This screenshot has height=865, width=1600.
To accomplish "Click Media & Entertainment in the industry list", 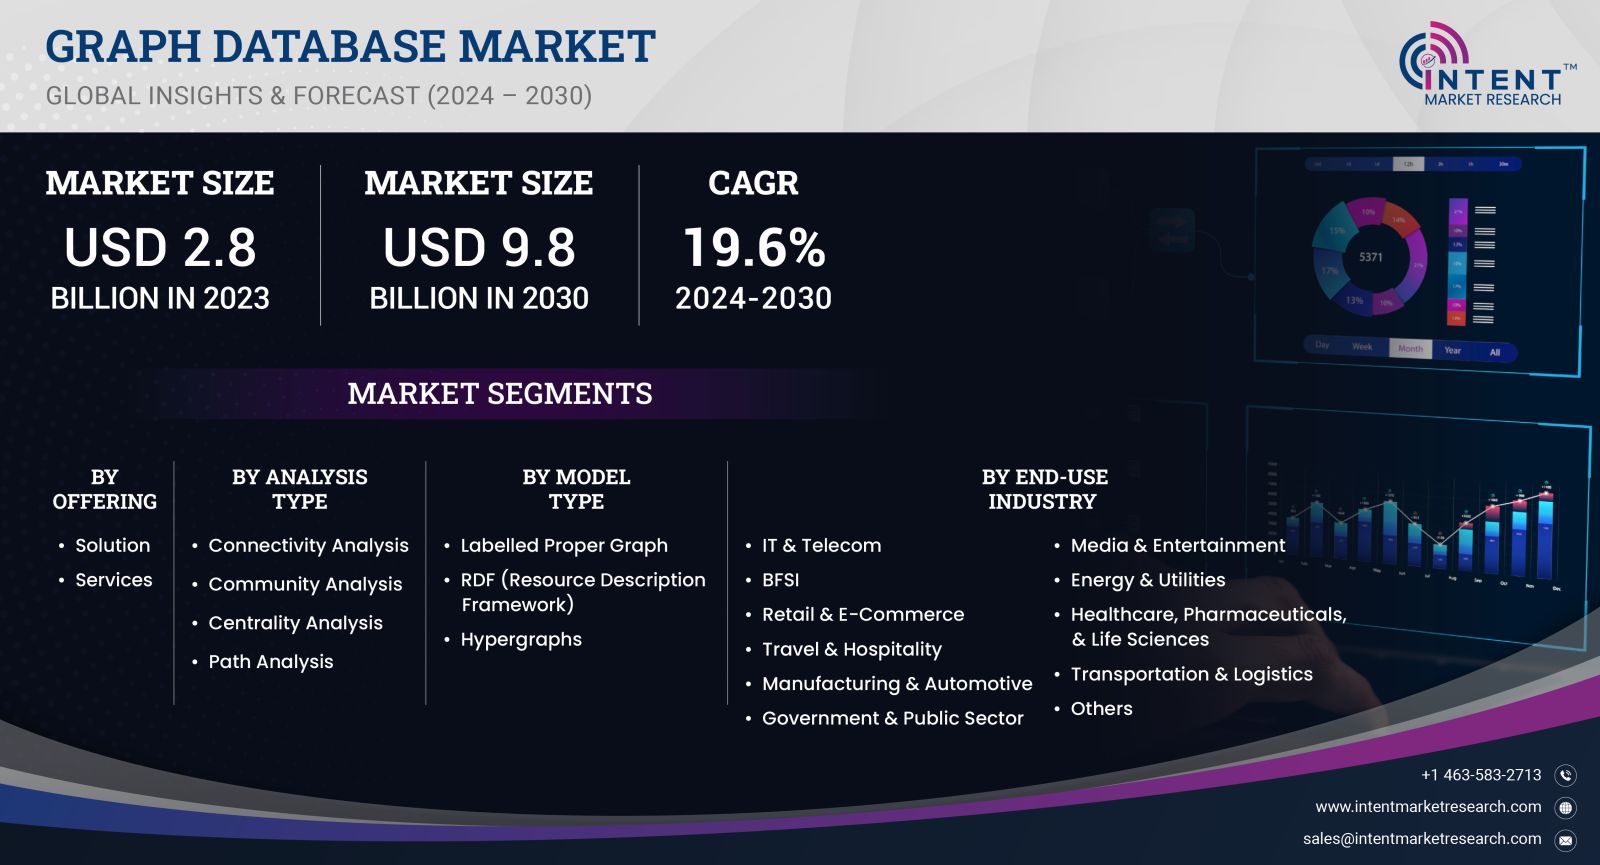I will click(x=1178, y=545).
